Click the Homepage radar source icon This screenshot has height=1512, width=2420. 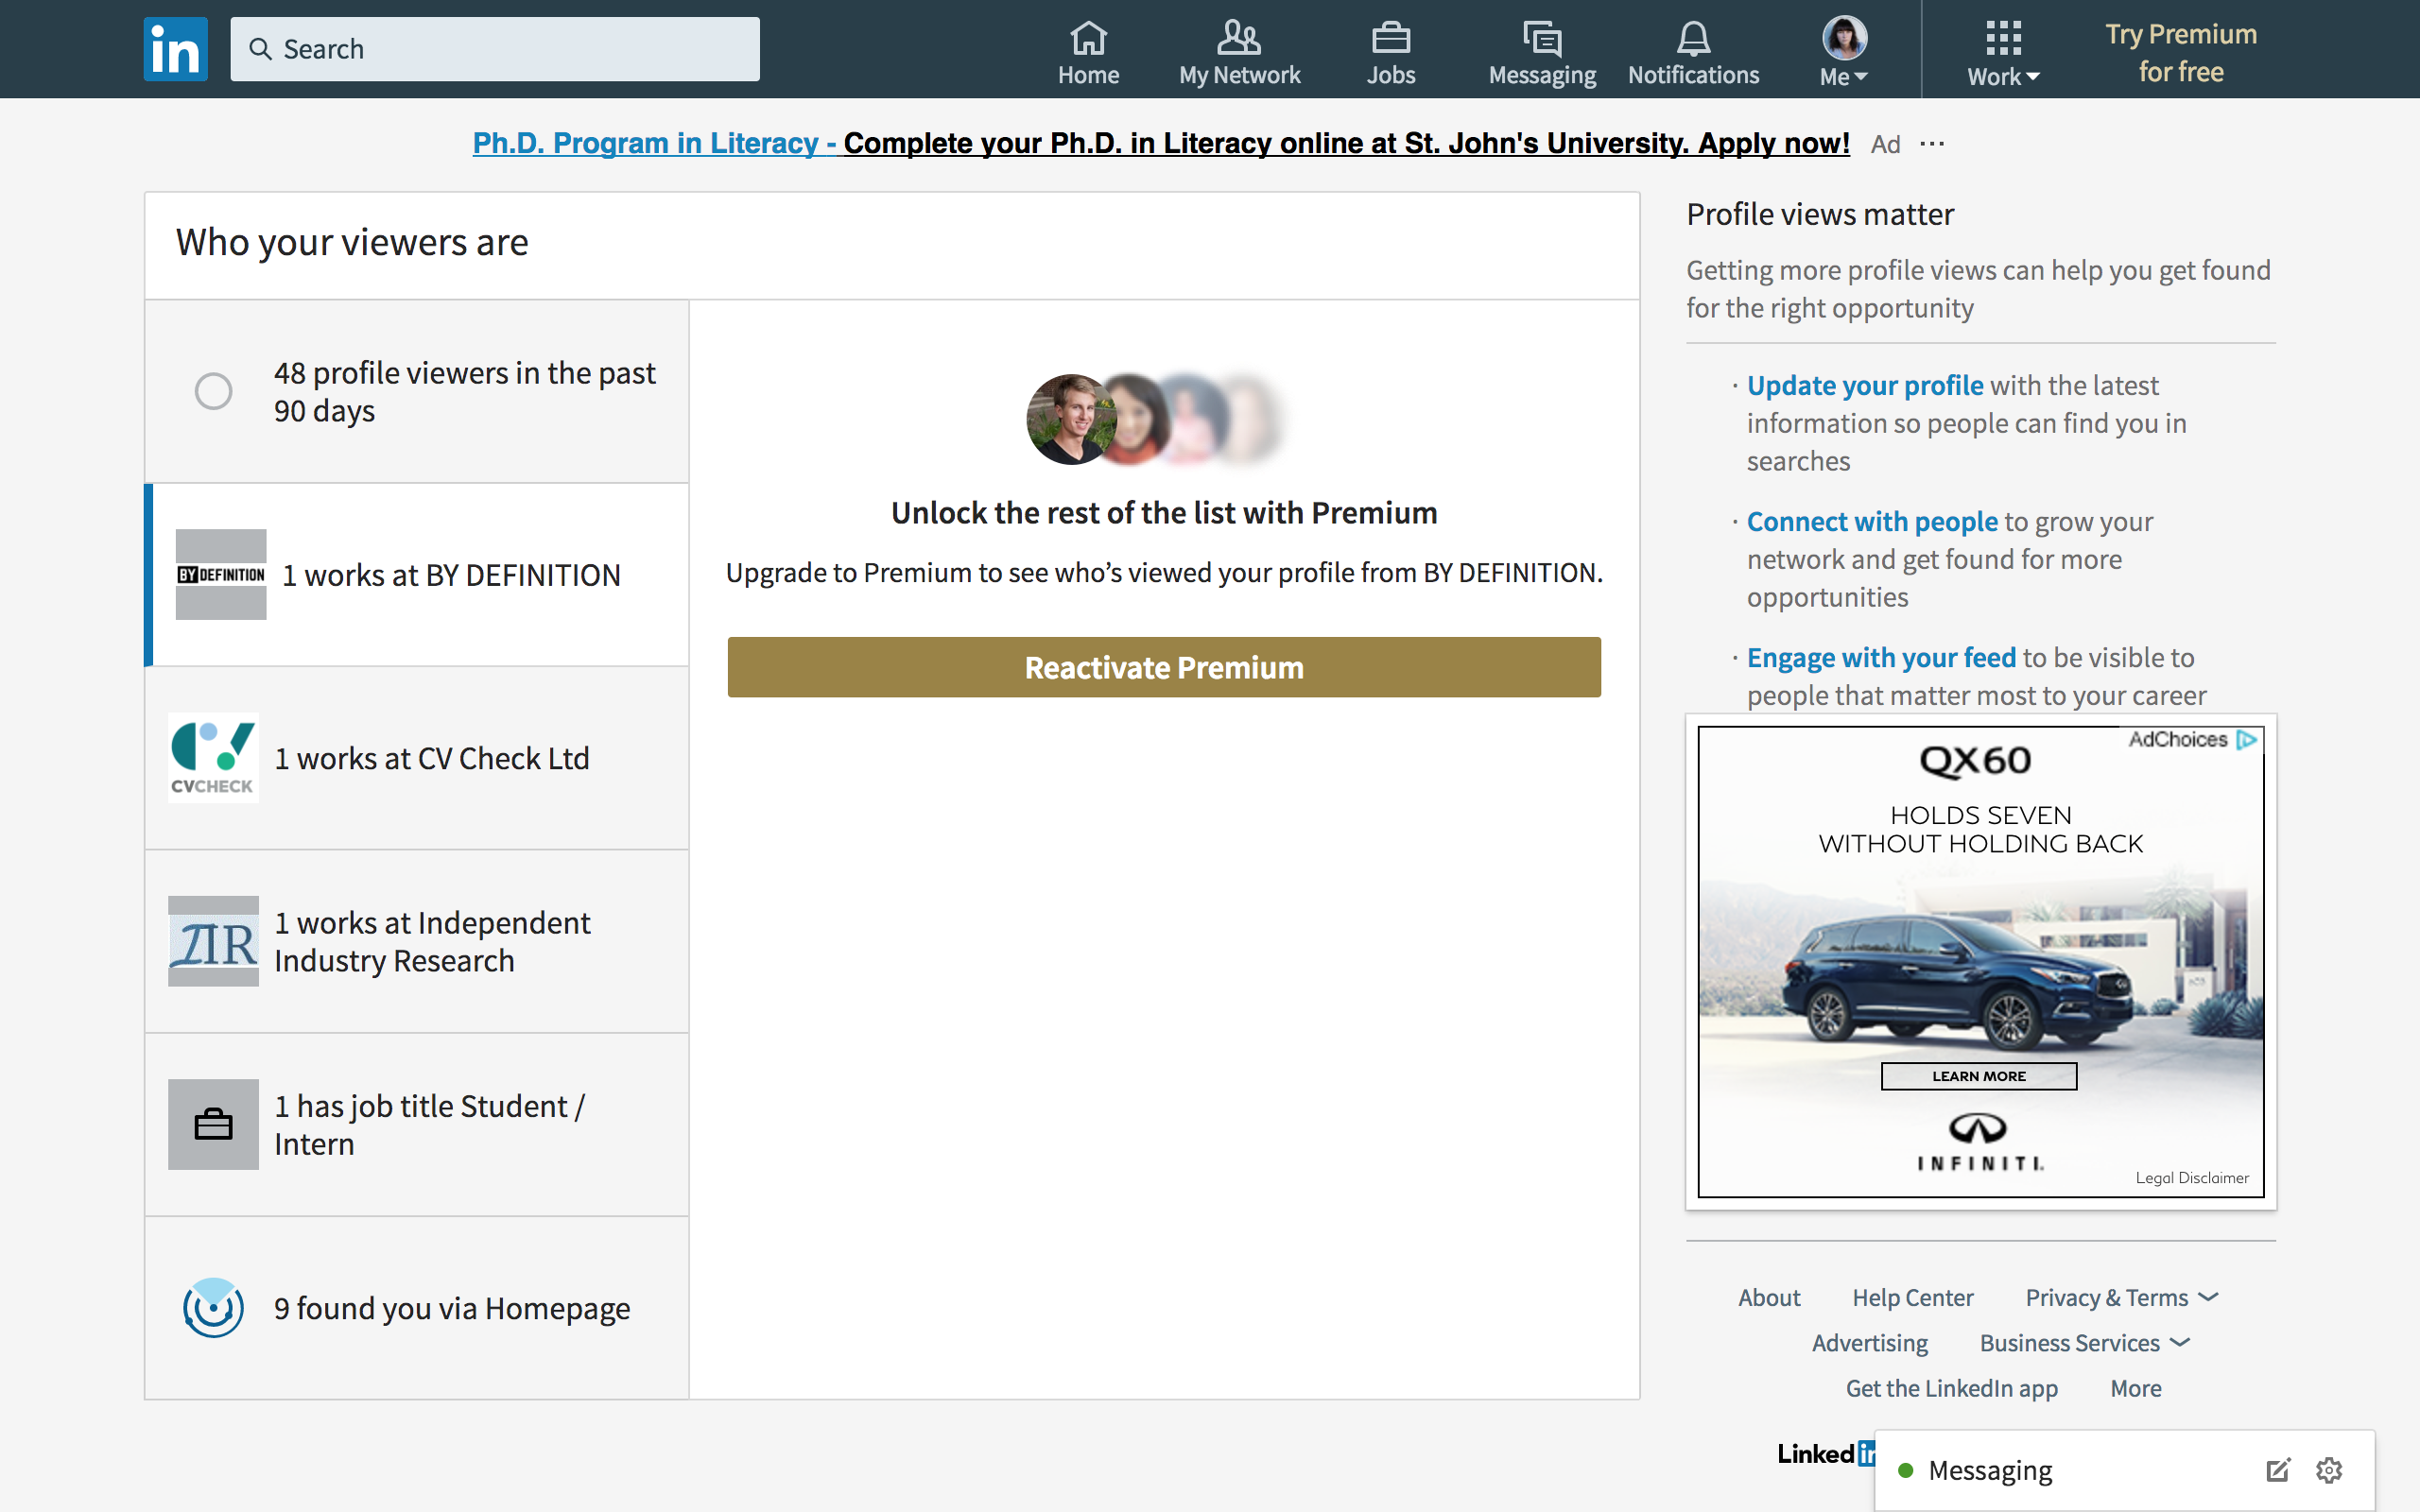click(213, 1307)
